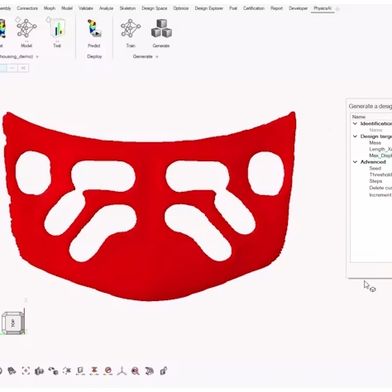
Task: Open the Developer ribbon tab
Action: (x=298, y=8)
